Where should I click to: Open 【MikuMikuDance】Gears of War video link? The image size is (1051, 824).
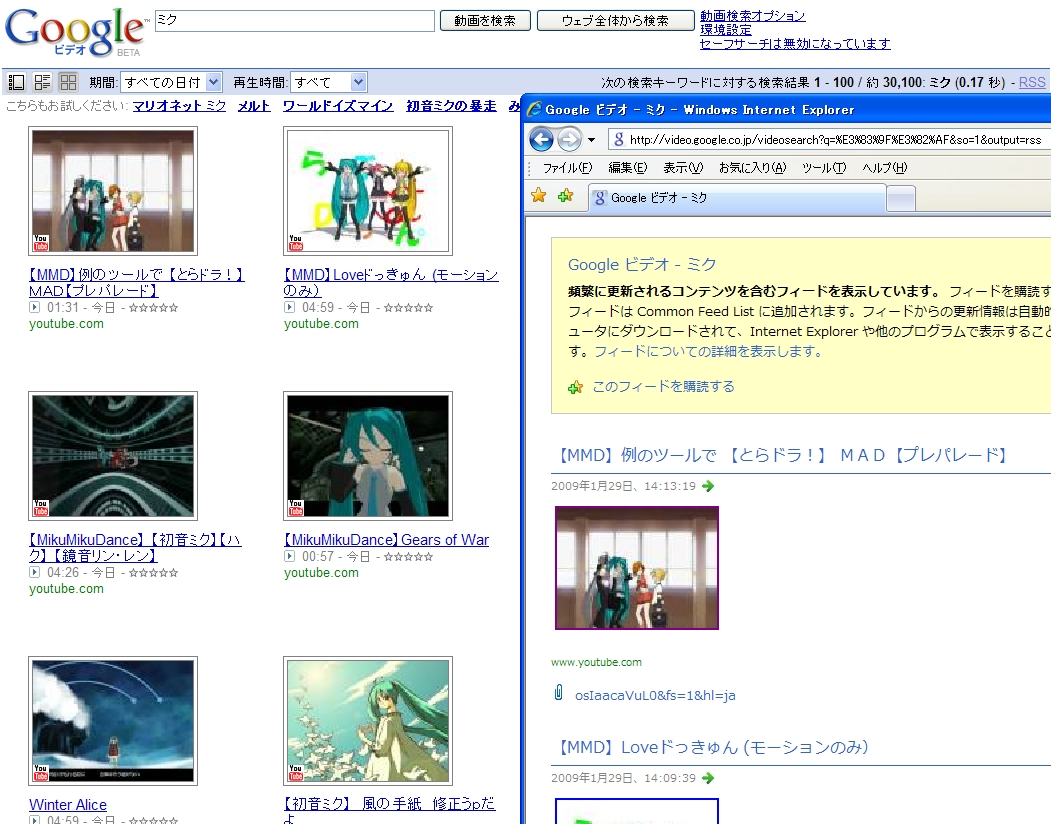[x=386, y=540]
